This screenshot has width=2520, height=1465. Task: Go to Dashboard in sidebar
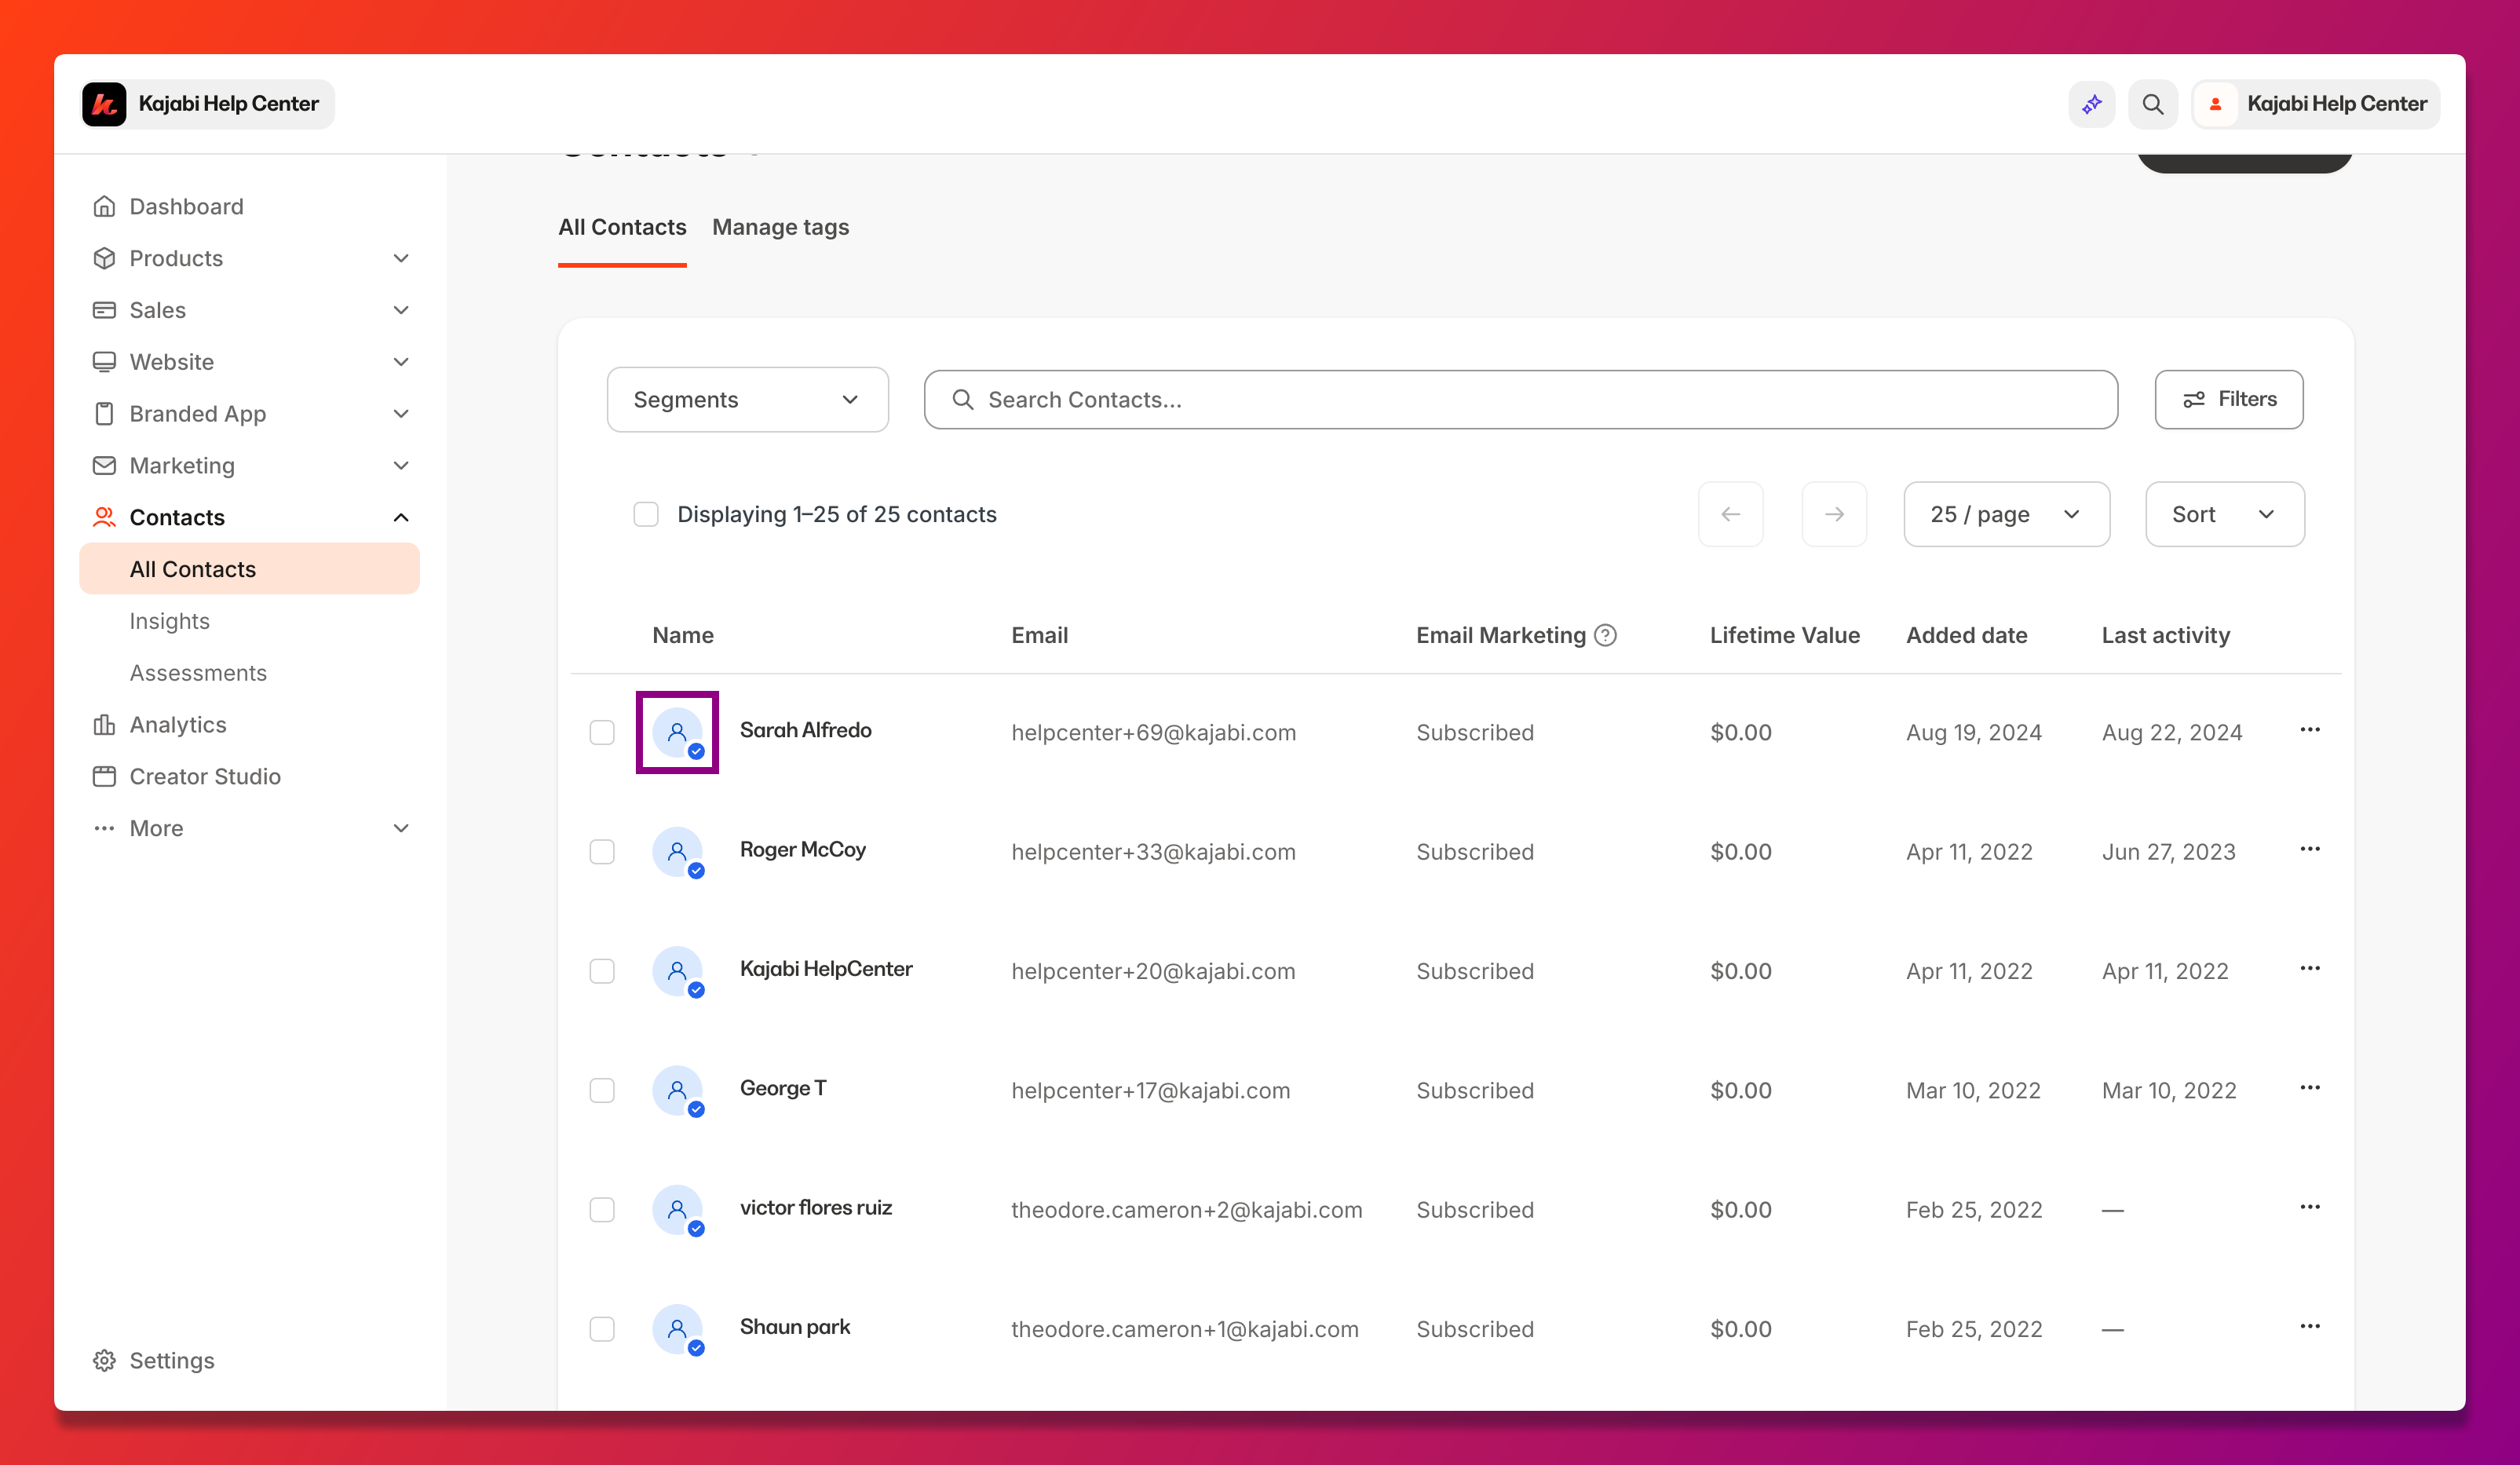pyautogui.click(x=186, y=206)
